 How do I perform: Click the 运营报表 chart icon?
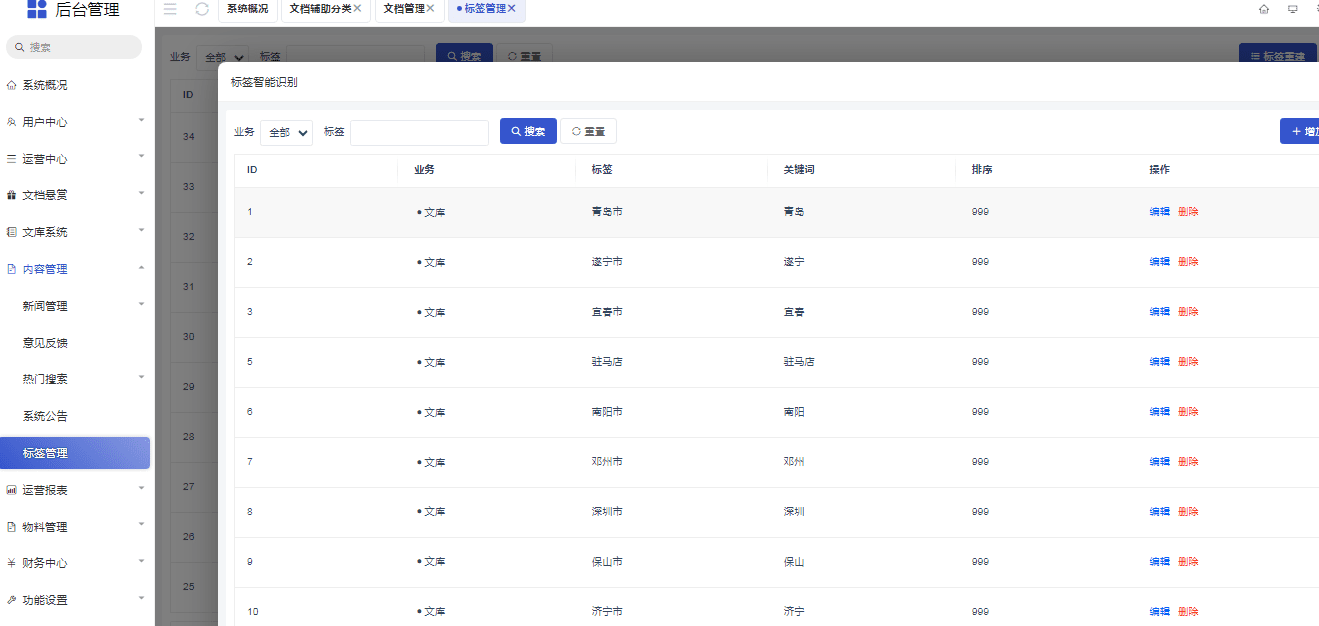[x=12, y=490]
